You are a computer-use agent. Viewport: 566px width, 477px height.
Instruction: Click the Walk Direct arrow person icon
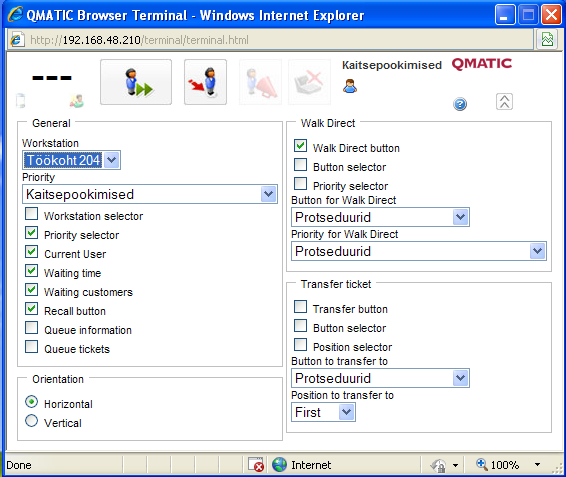coord(205,82)
